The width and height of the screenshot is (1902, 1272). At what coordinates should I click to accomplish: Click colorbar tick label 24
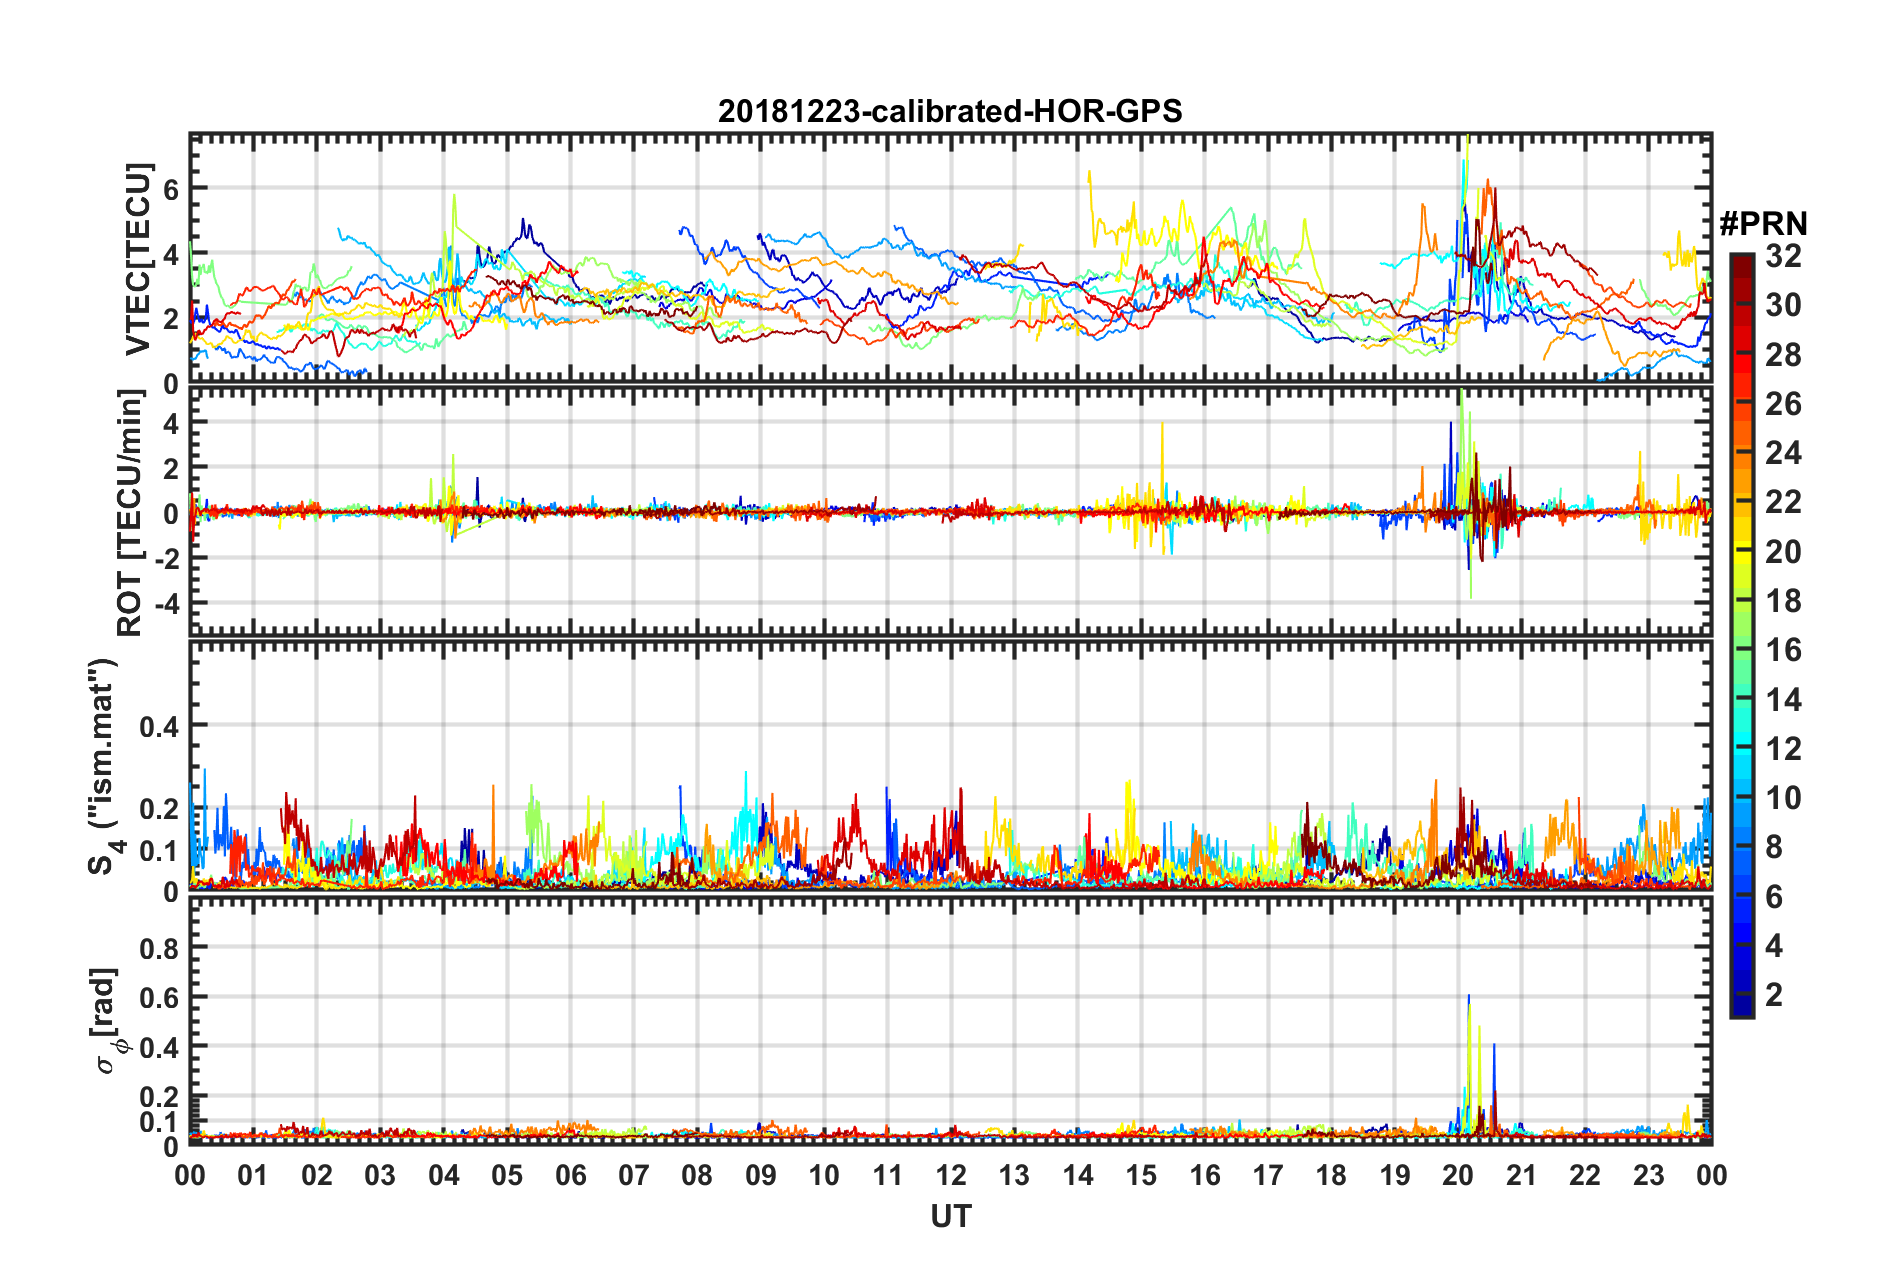(x=1783, y=453)
